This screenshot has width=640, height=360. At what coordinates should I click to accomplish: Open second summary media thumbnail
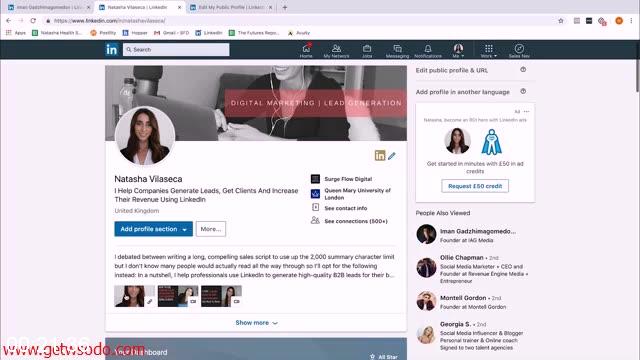click(178, 296)
